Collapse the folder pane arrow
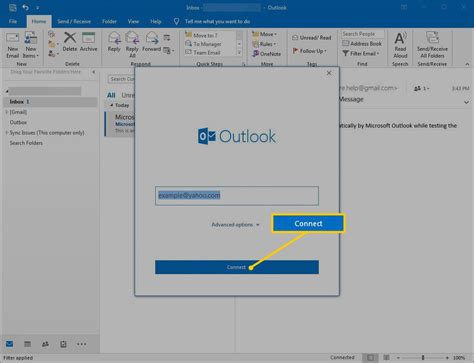The width and height of the screenshot is (474, 363). tap(94, 72)
